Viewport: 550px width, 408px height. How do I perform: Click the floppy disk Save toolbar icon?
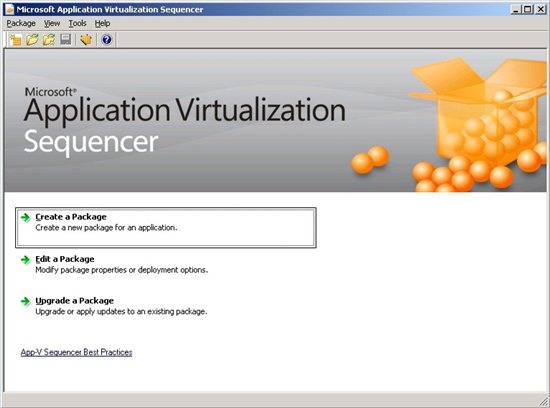coord(66,40)
